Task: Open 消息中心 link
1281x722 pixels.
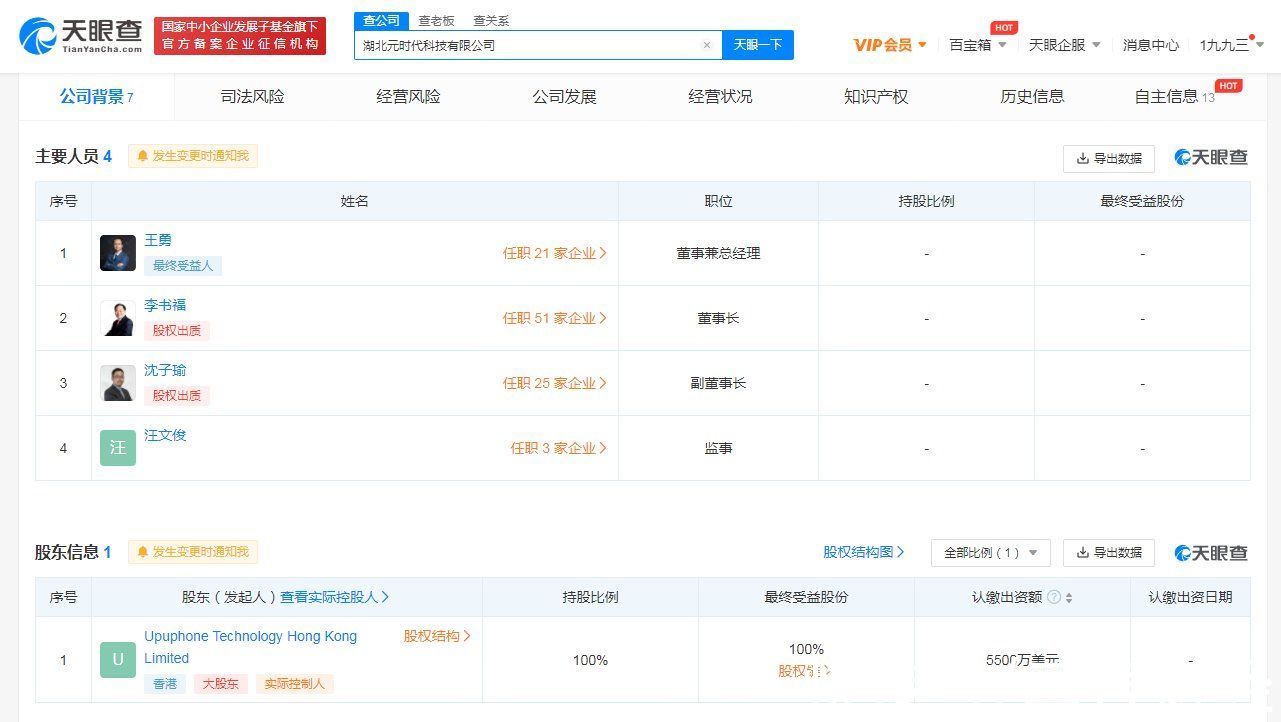Action: (1150, 45)
